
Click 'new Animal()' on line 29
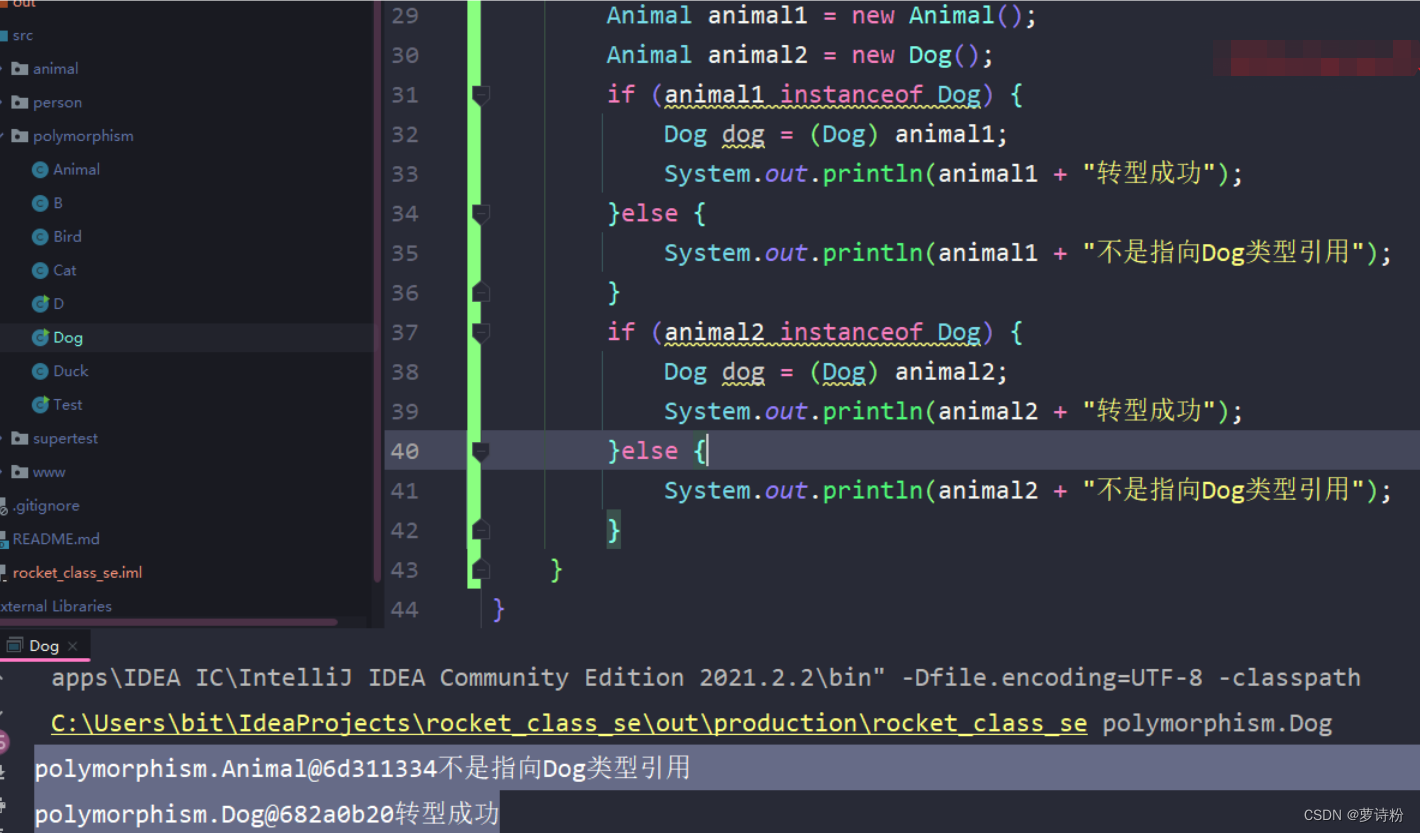coord(937,16)
